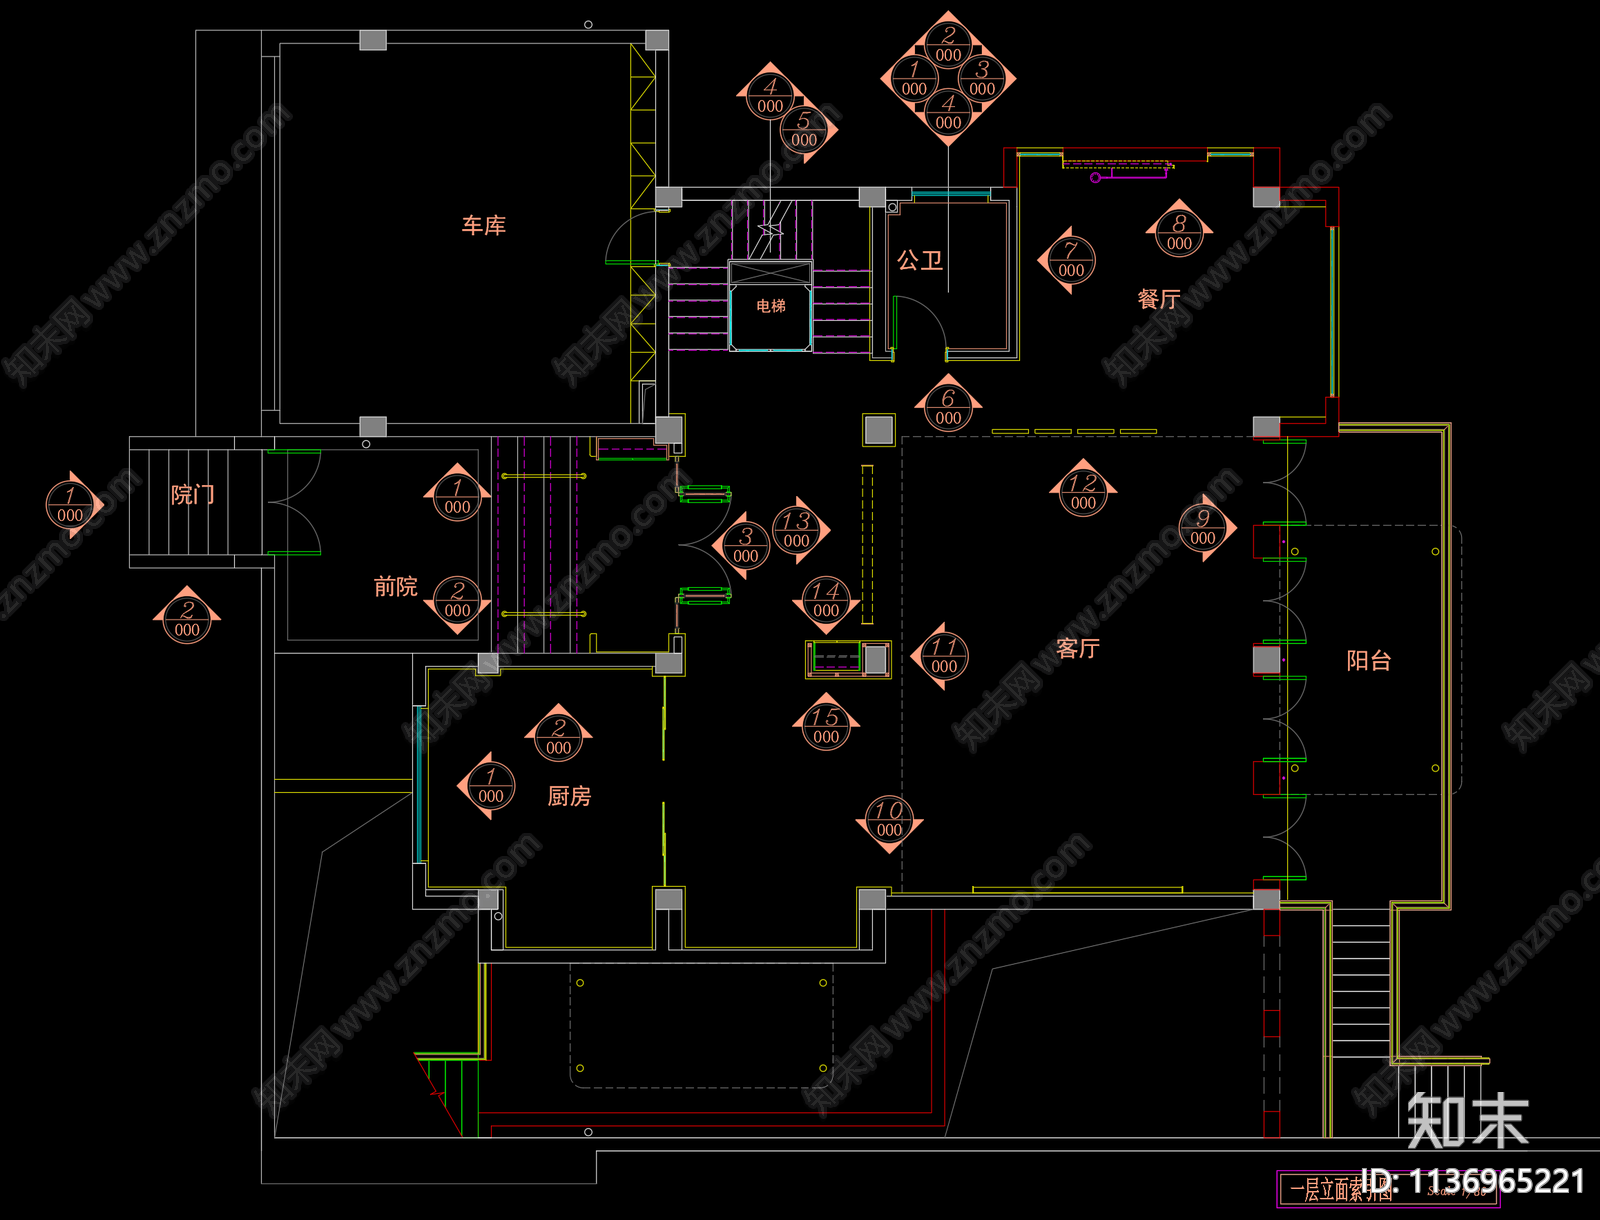The image size is (1600, 1220).
Task: Click elevation marker 11 left of 客厅
Action: pos(942,657)
